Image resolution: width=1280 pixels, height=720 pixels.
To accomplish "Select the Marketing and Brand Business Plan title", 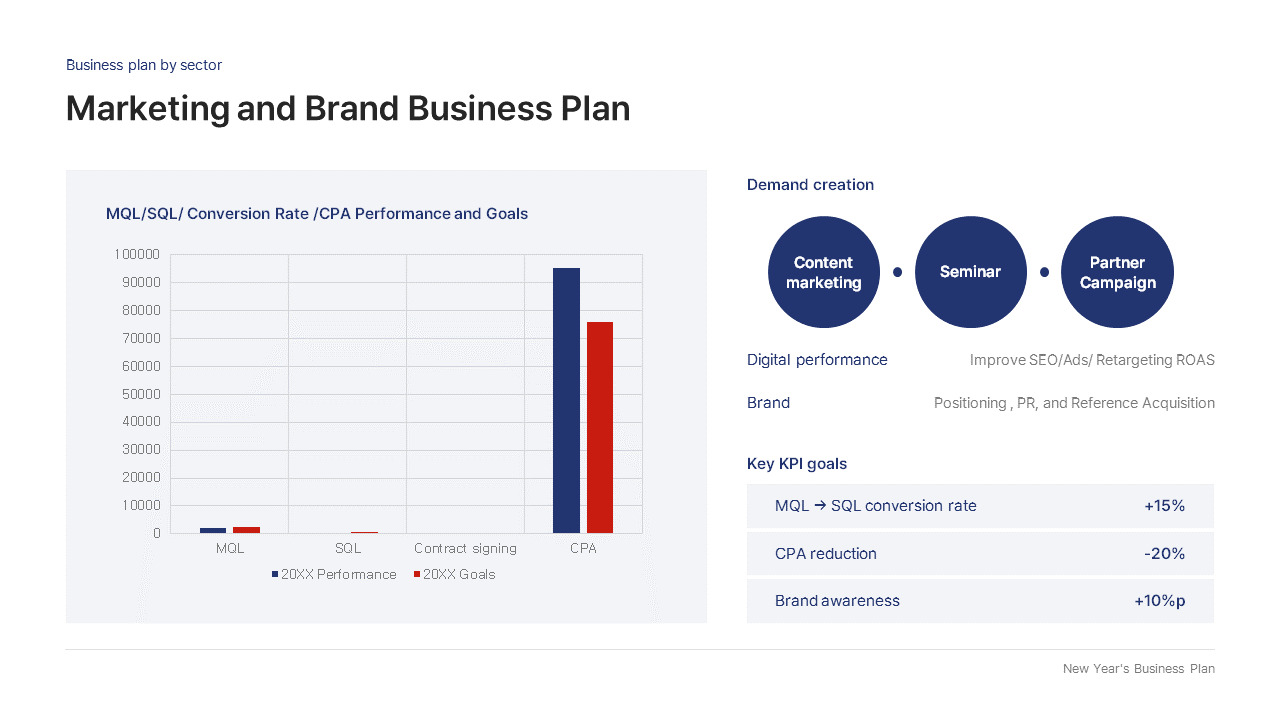I will point(348,108).
